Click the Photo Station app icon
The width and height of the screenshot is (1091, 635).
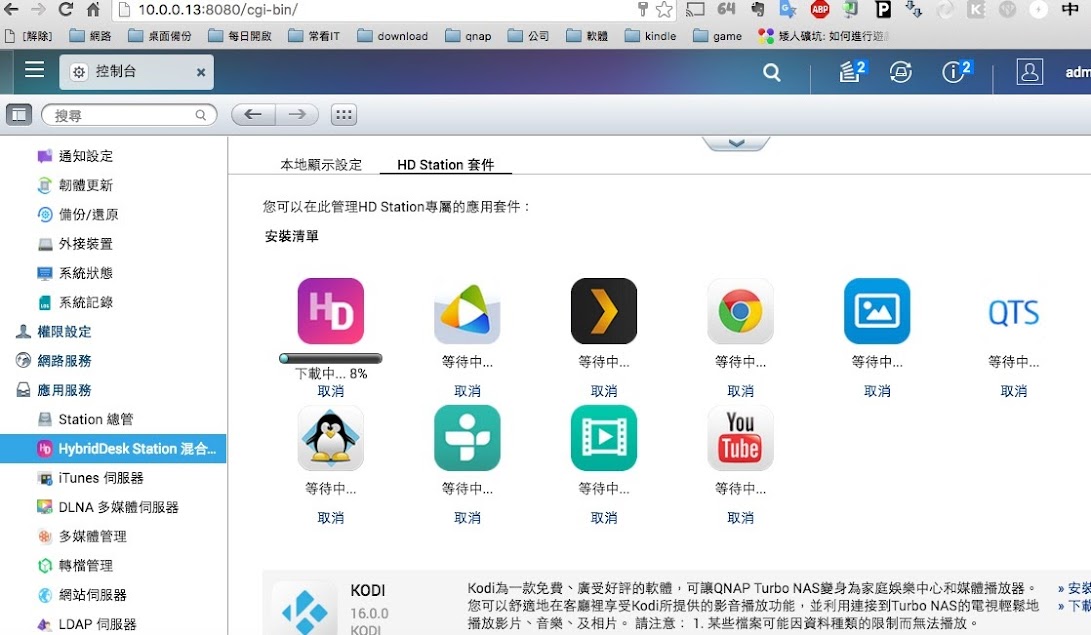[x=877, y=311]
